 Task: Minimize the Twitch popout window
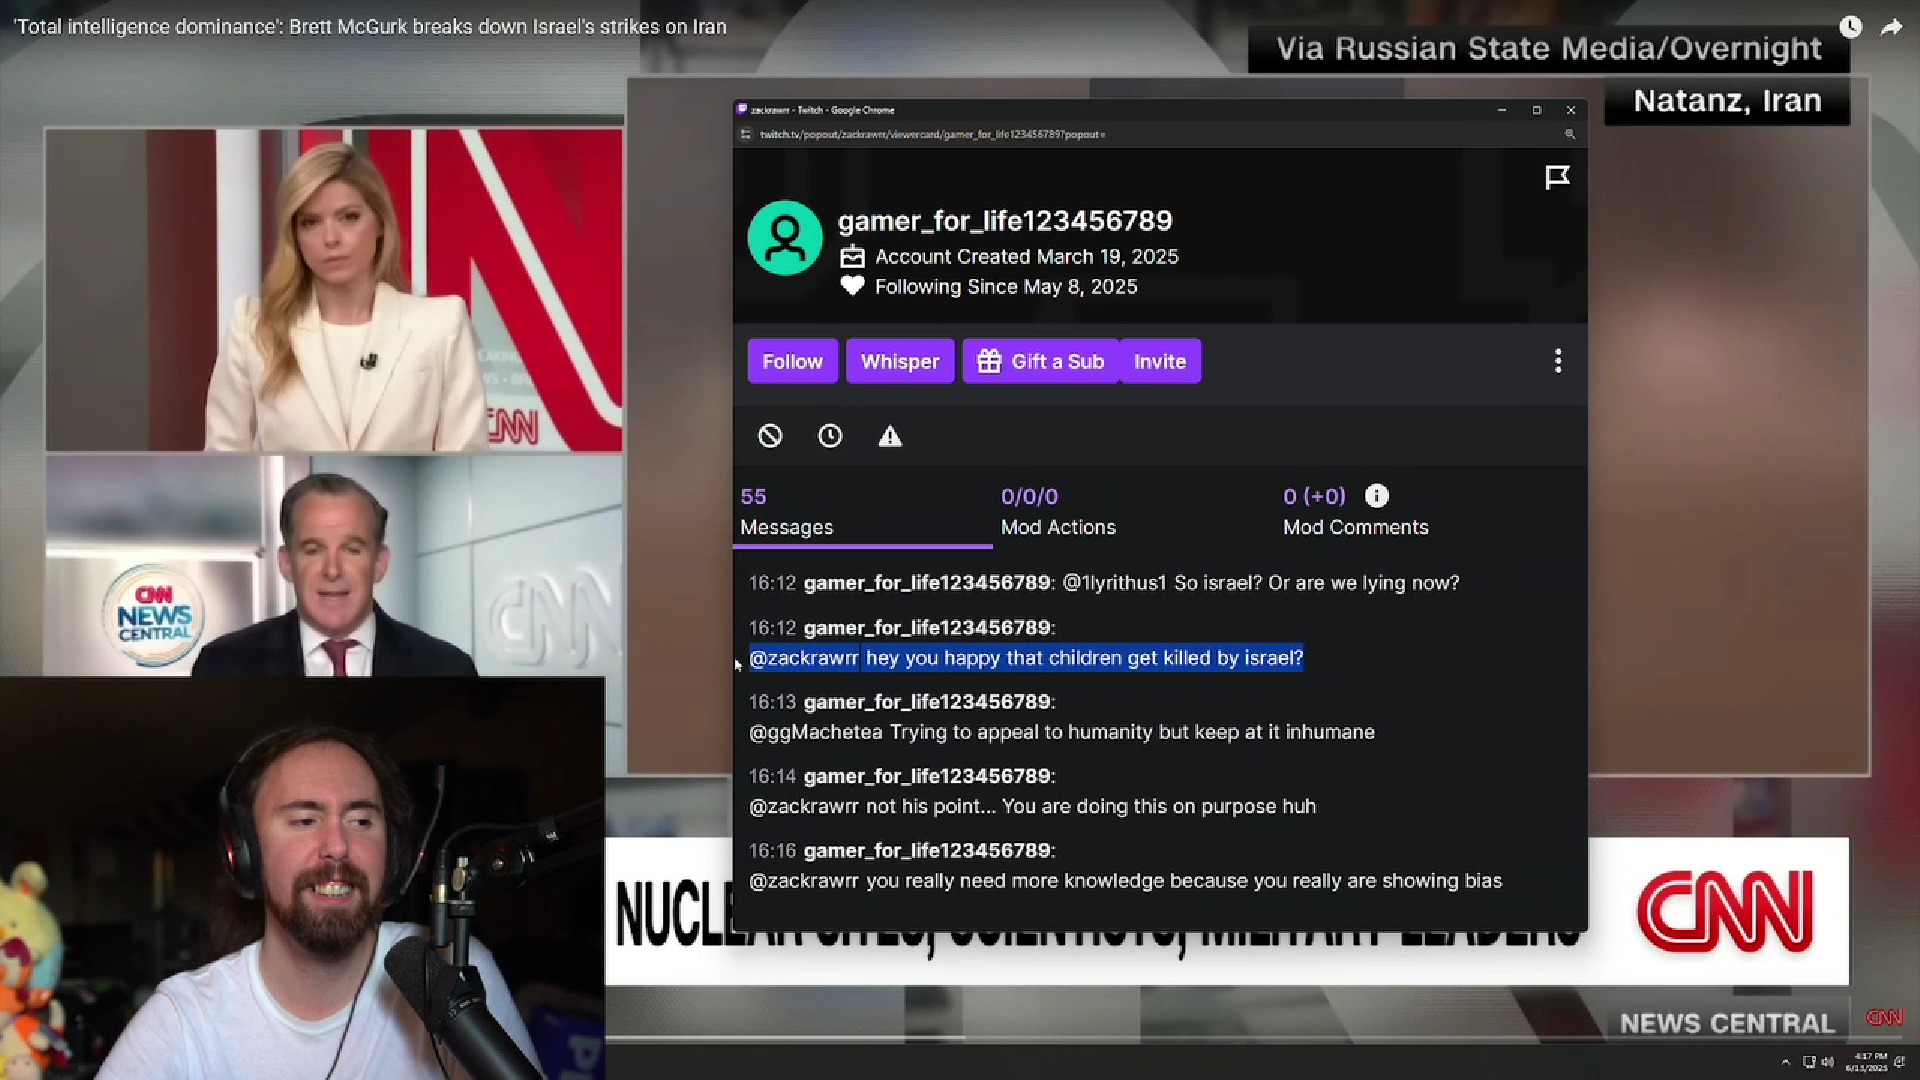tap(1502, 110)
